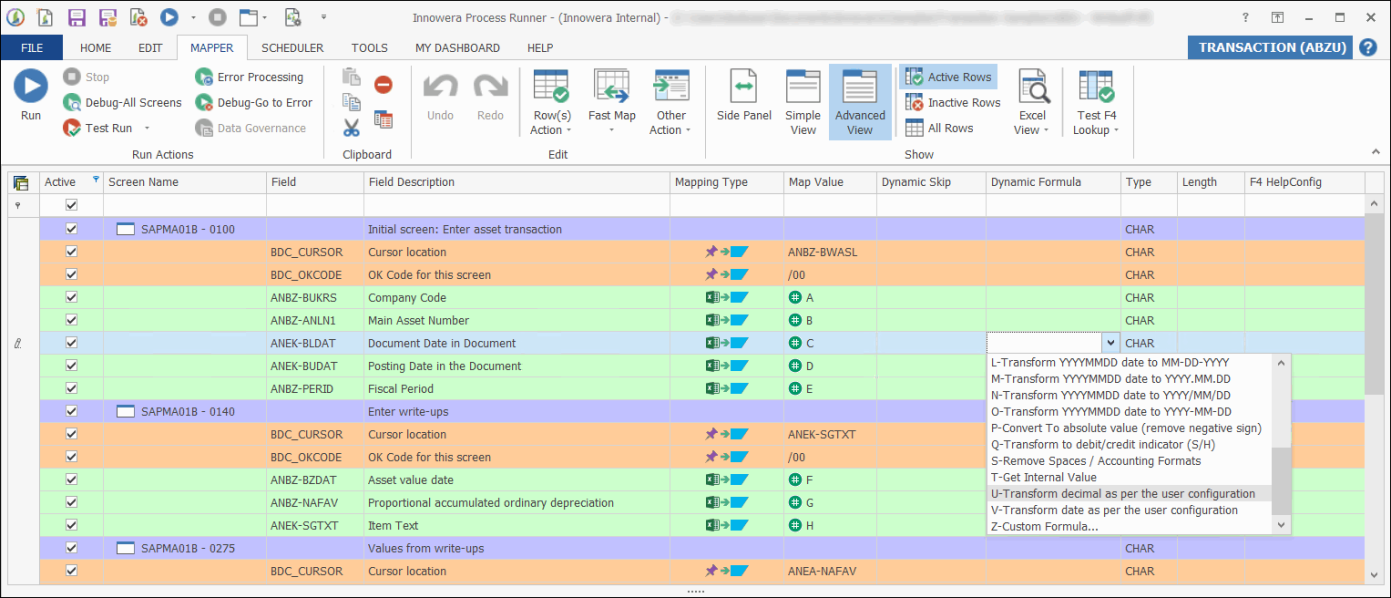
Task: Toggle Active checkbox for ANBZ-PERID row
Action: point(71,389)
